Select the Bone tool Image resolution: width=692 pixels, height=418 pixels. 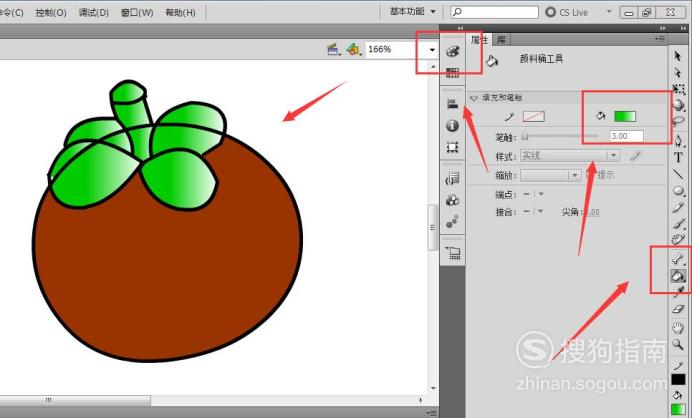(x=677, y=259)
